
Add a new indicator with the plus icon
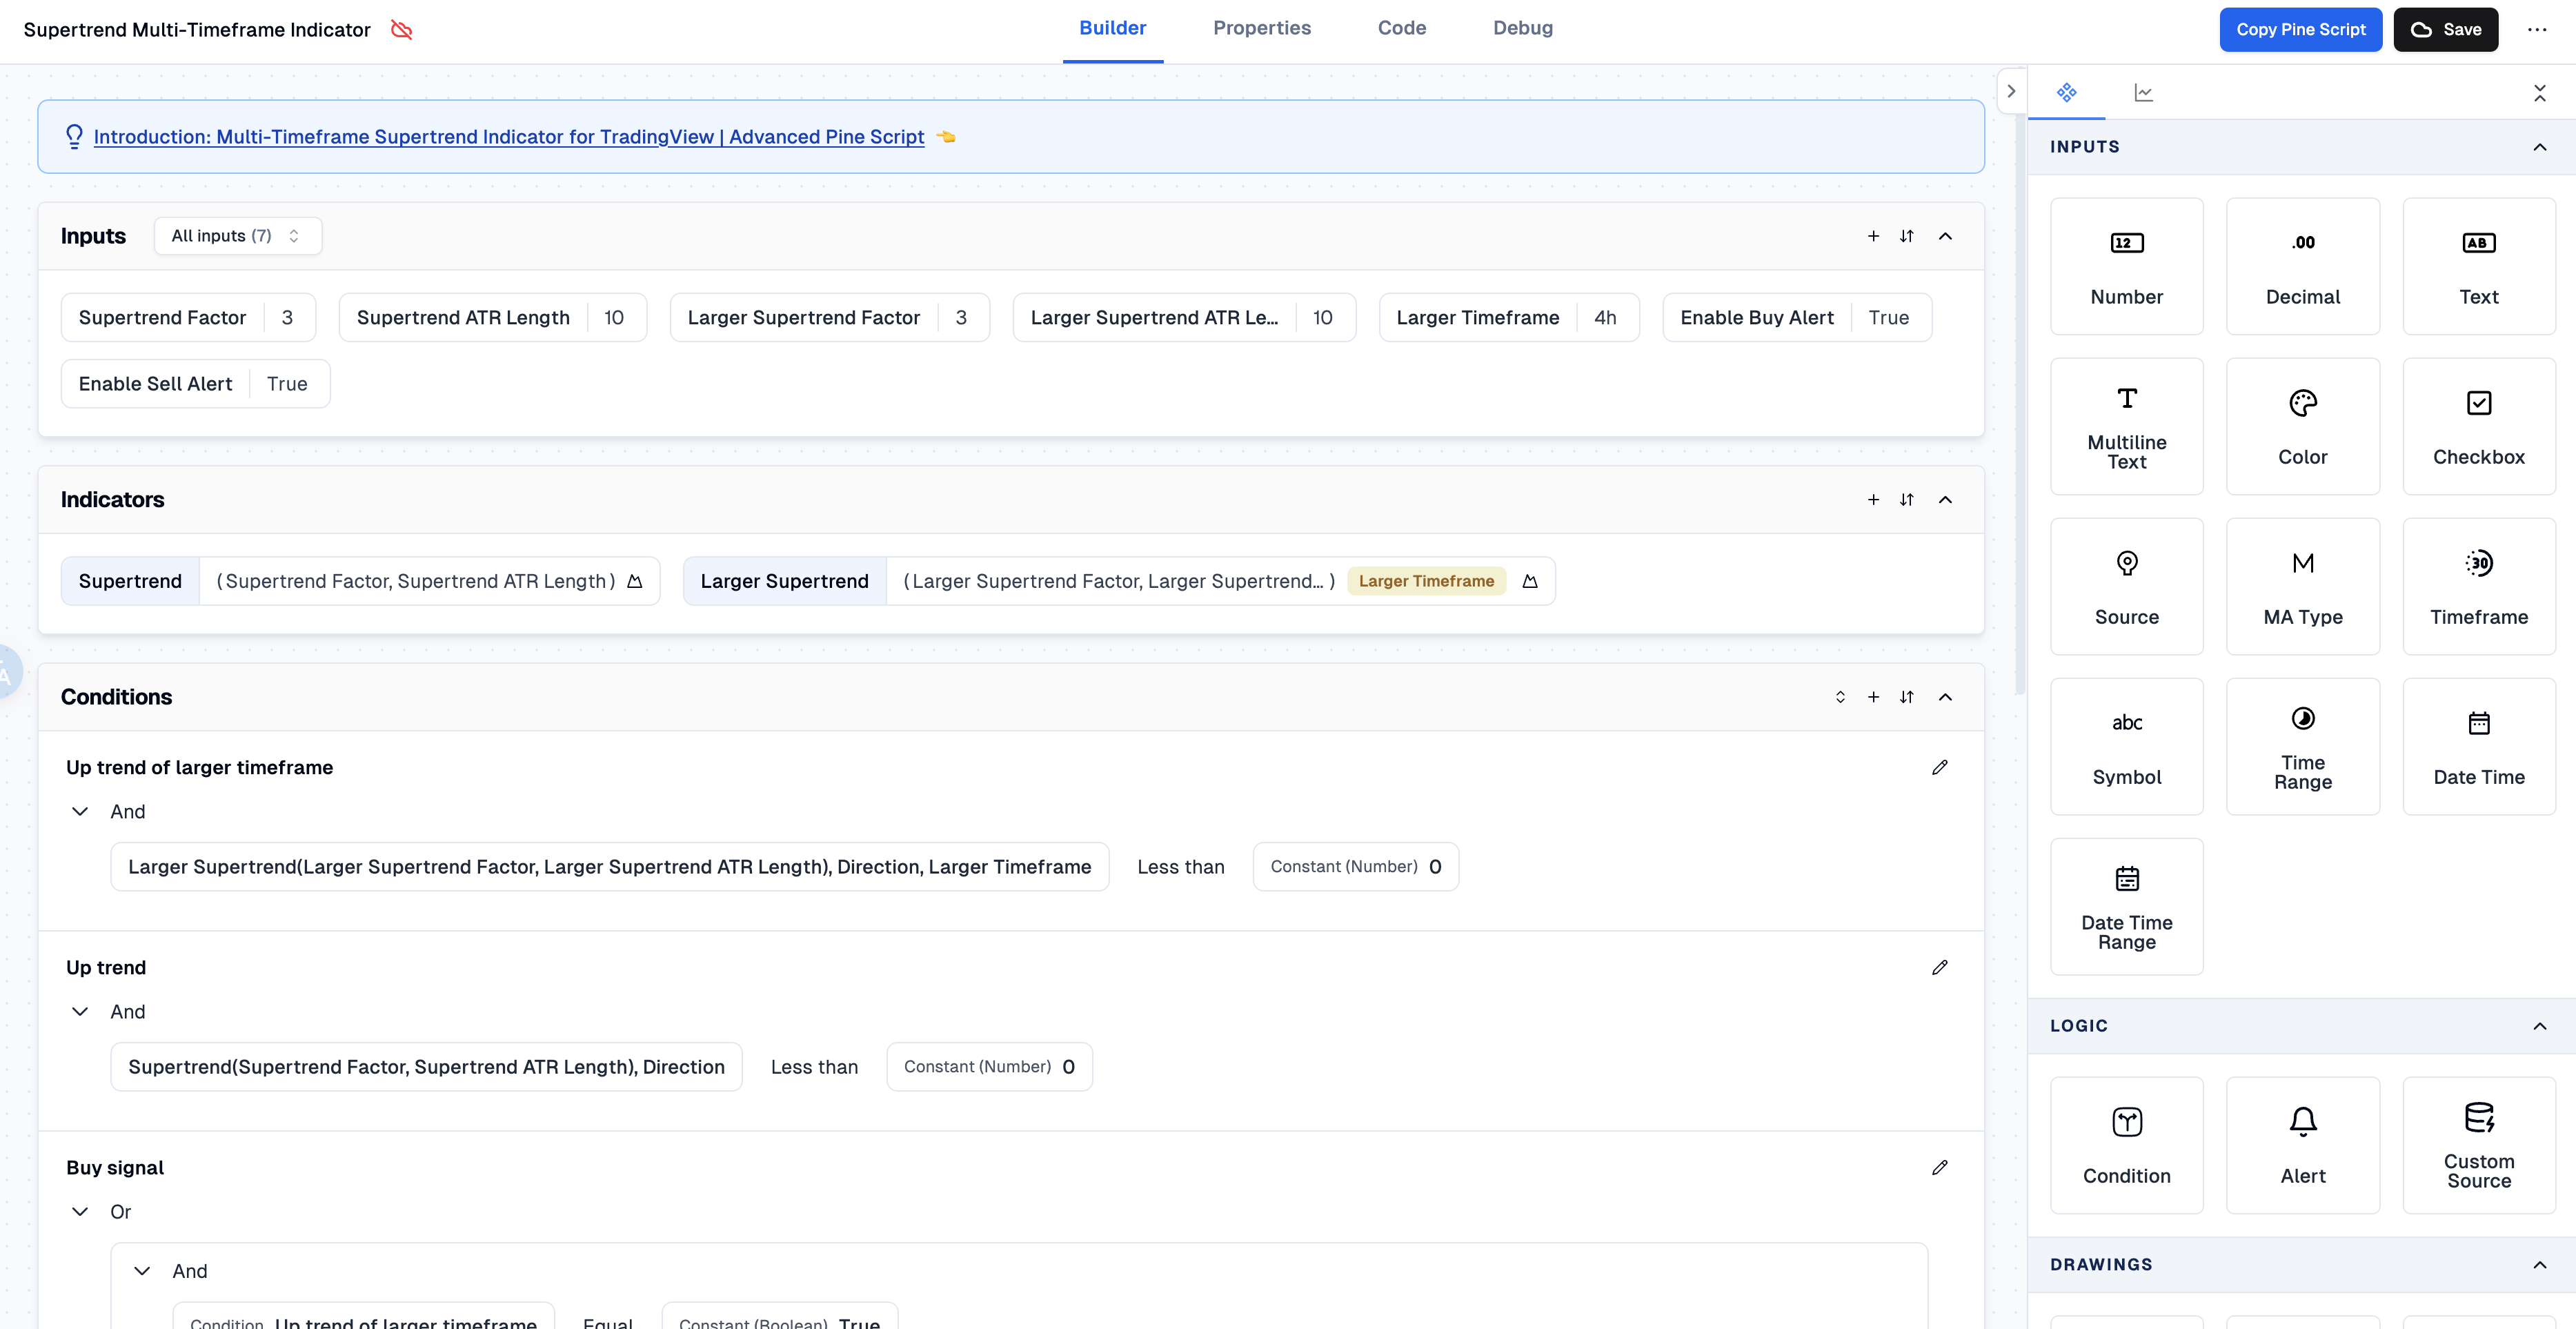[1873, 499]
